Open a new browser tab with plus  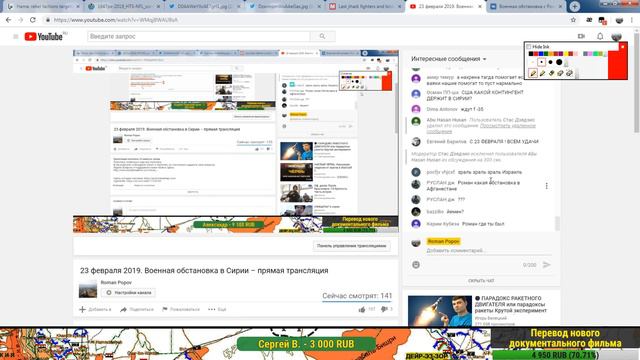pos(575,7)
